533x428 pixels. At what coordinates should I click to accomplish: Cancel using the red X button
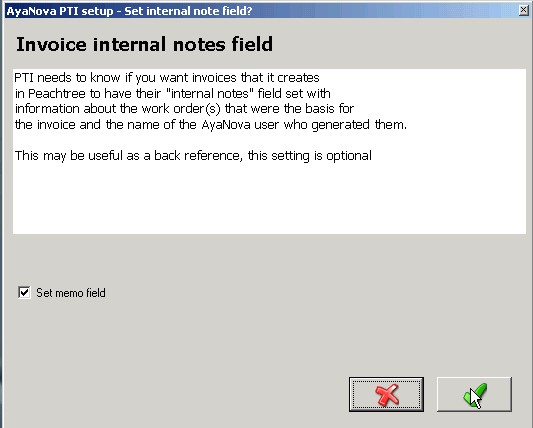pyautogui.click(x=386, y=394)
